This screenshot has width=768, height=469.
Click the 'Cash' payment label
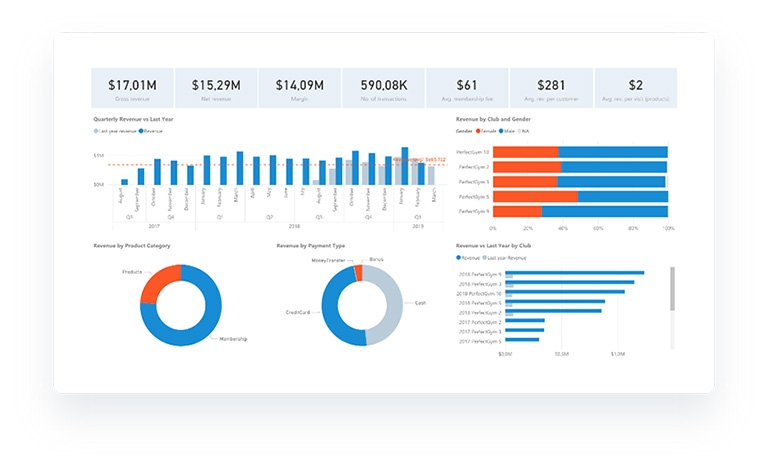(x=420, y=303)
